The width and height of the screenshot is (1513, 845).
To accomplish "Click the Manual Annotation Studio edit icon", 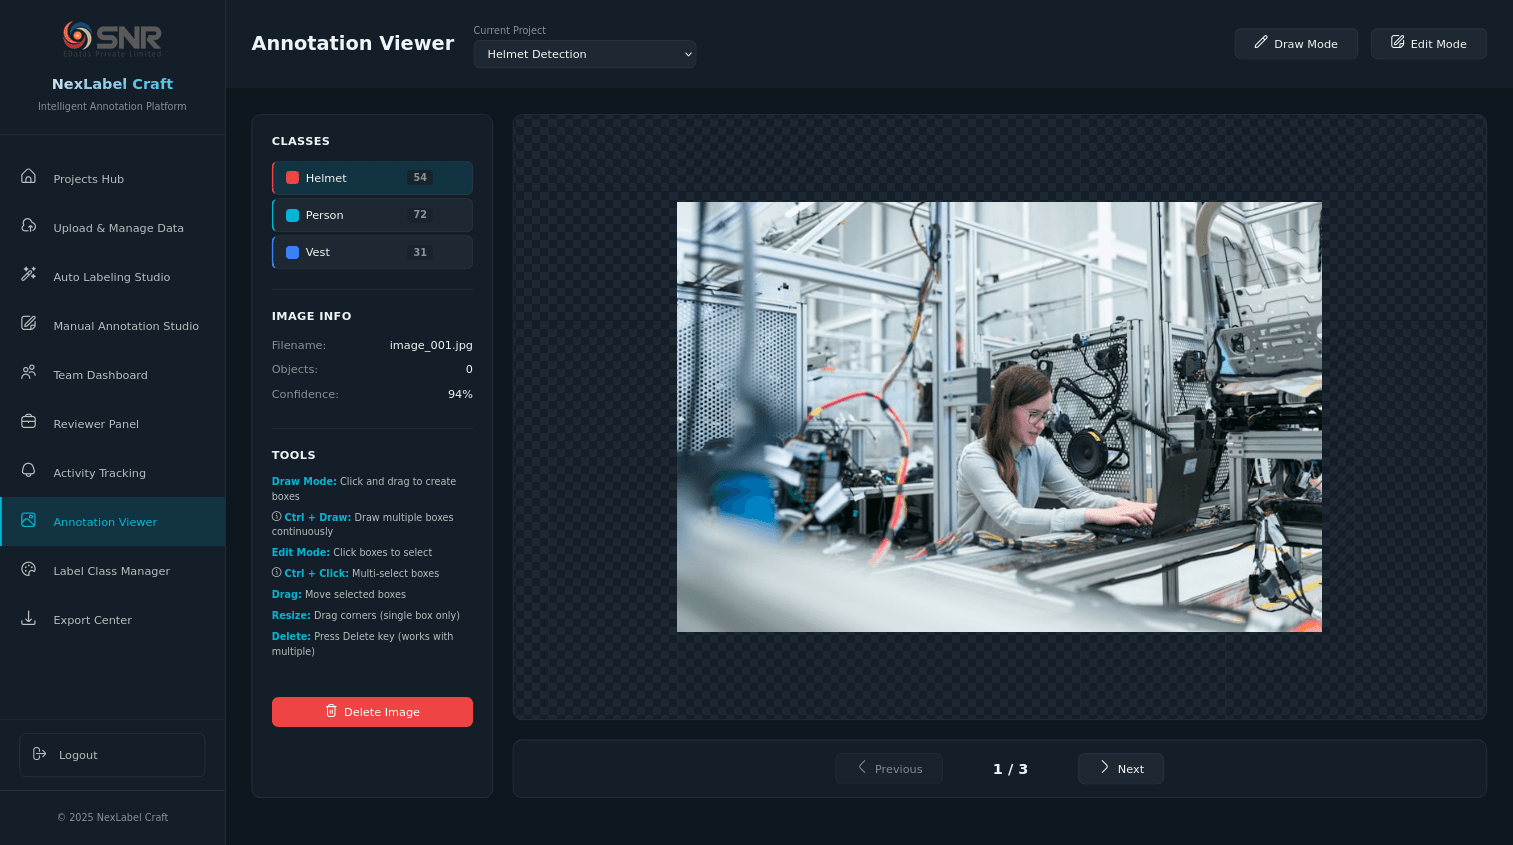I will [29, 324].
